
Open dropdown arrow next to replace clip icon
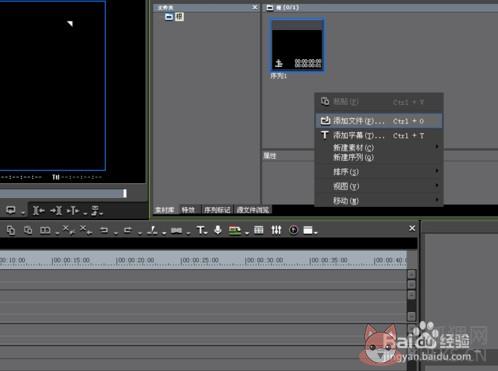tap(57, 233)
